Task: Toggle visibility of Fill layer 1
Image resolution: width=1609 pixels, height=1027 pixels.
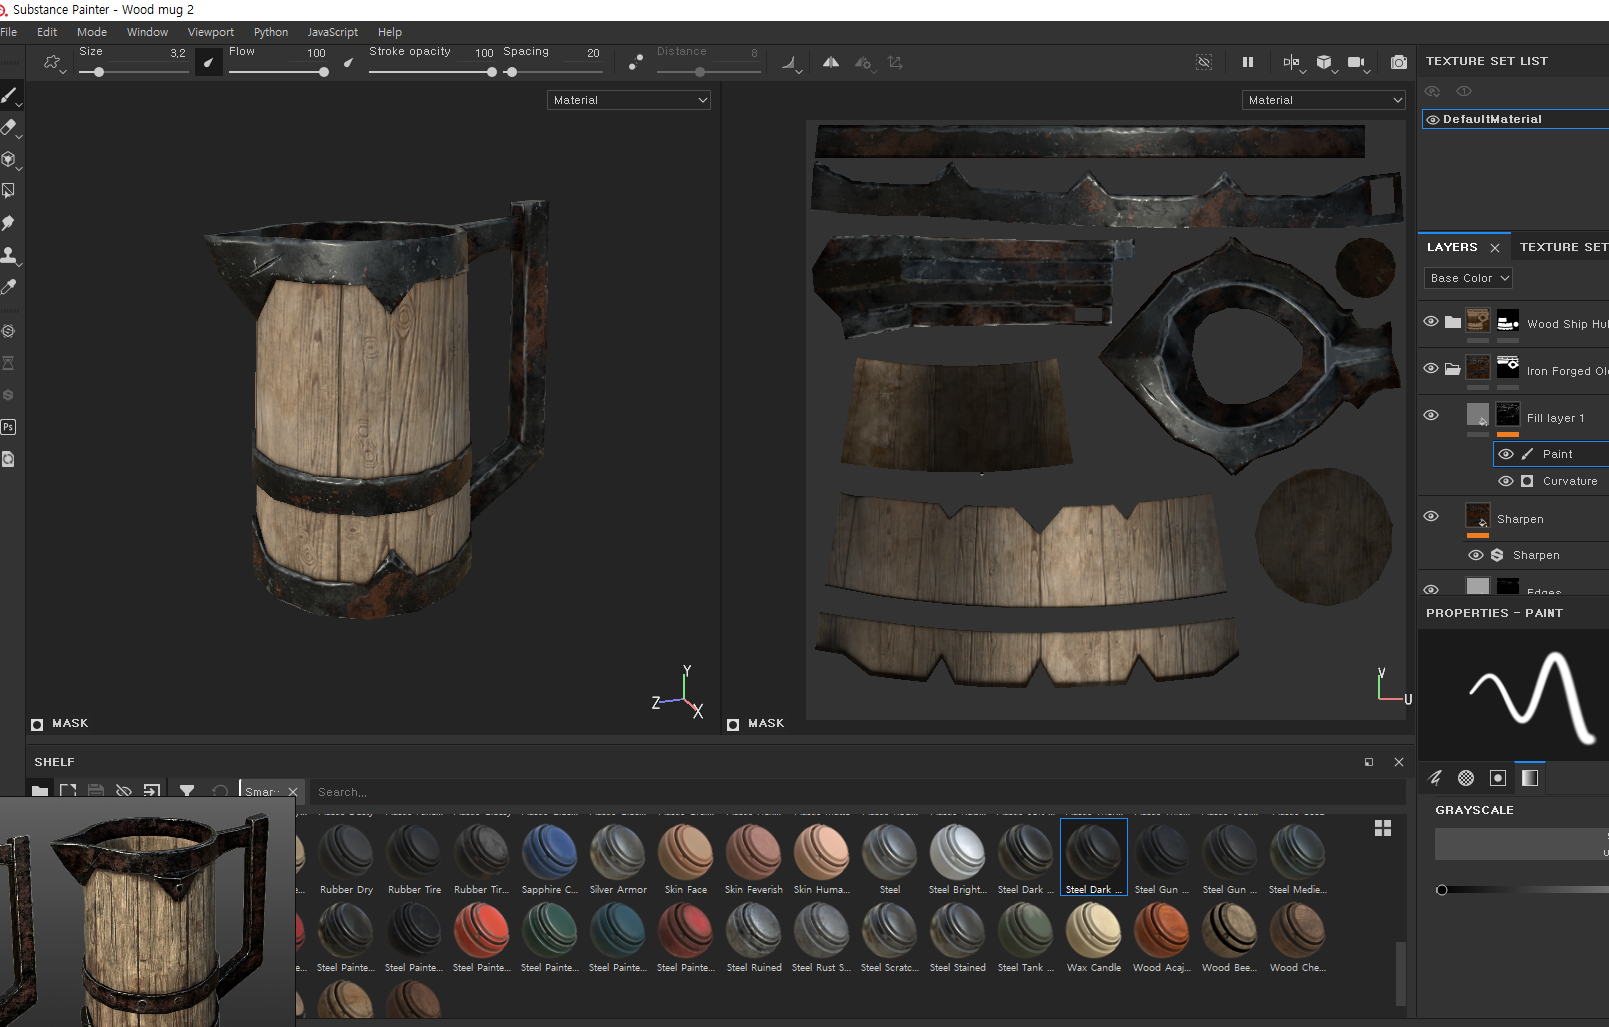Action: click(x=1431, y=415)
